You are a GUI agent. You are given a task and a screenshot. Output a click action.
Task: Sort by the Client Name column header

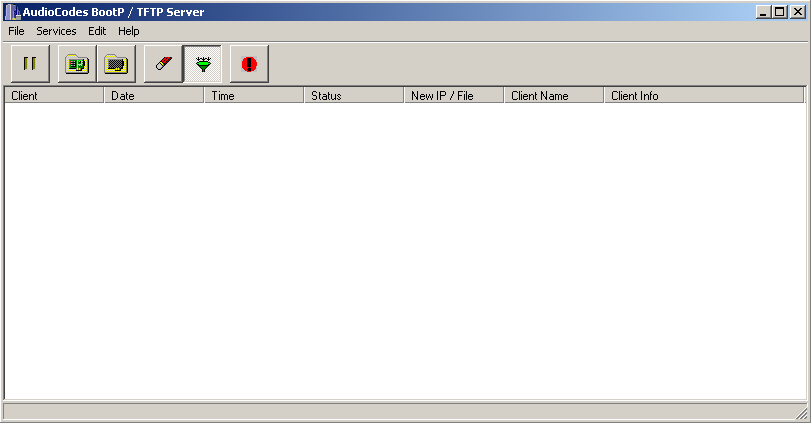pyautogui.click(x=554, y=96)
